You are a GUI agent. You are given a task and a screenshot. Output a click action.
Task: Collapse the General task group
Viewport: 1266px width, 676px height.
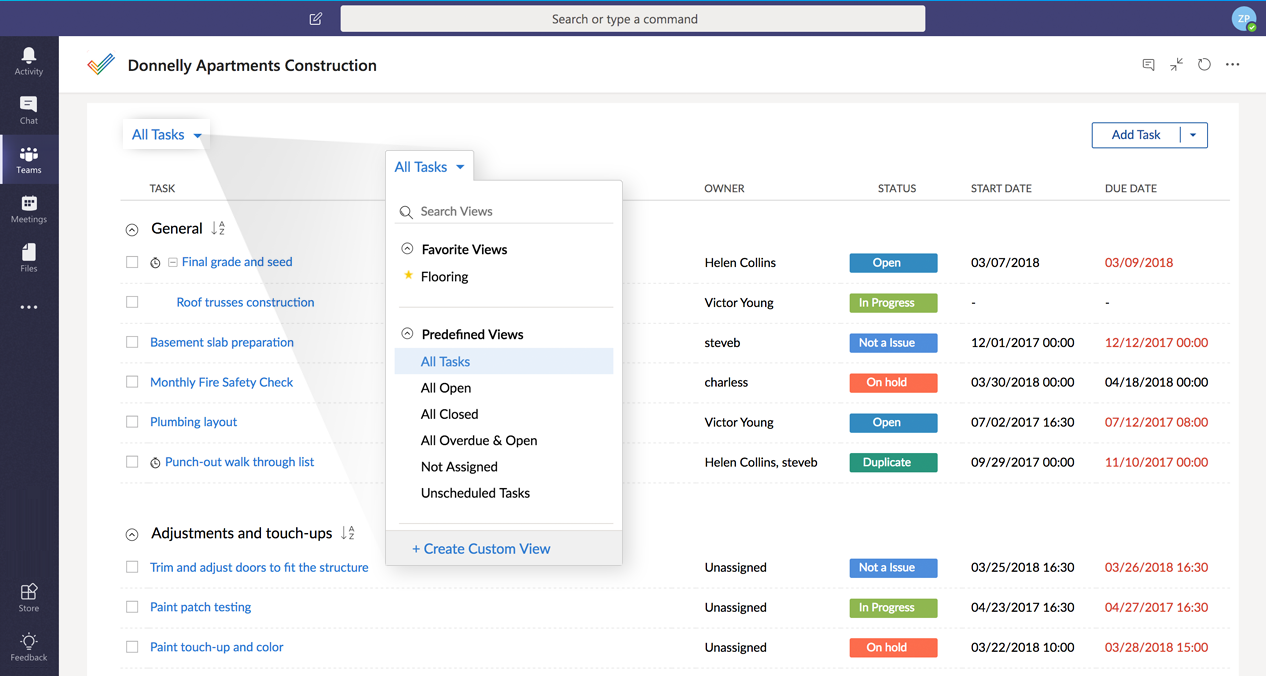(132, 230)
